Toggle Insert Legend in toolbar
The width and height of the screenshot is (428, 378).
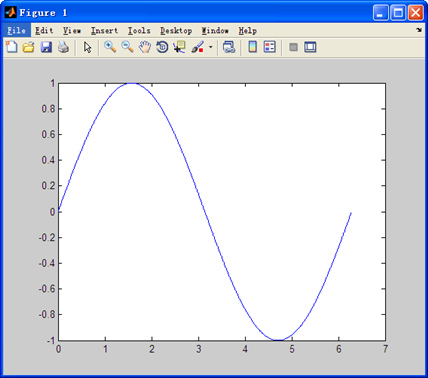pyautogui.click(x=270, y=47)
